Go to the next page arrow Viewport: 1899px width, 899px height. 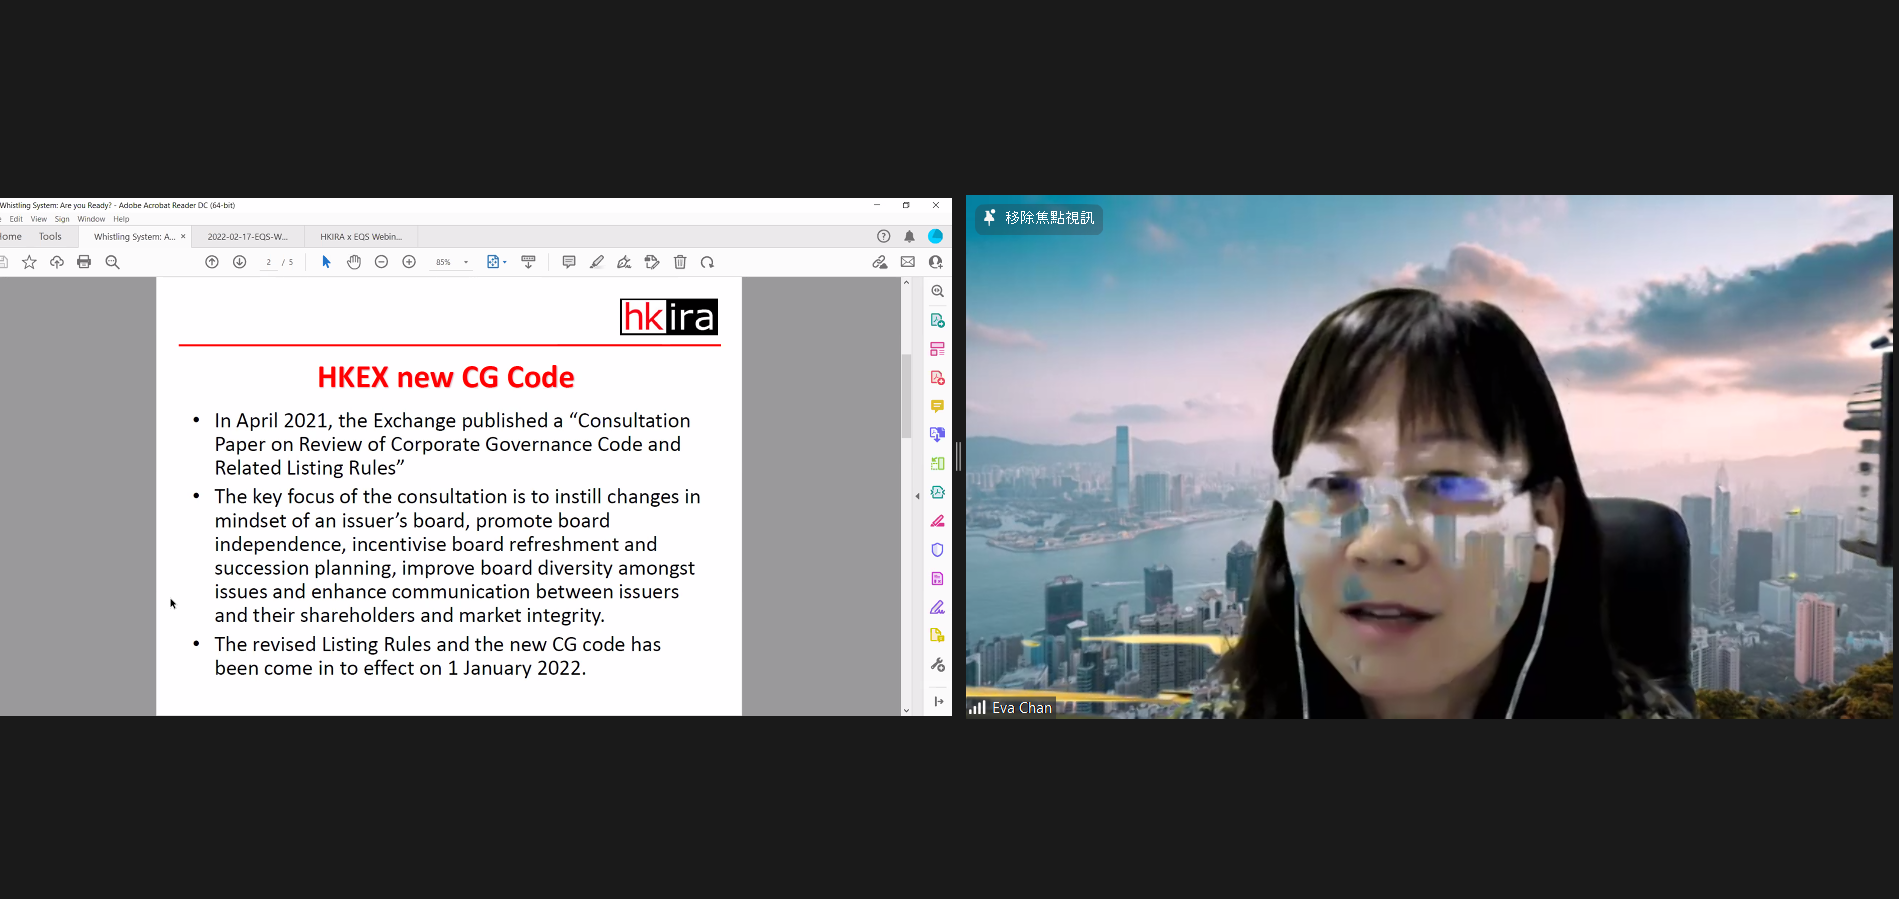(240, 262)
